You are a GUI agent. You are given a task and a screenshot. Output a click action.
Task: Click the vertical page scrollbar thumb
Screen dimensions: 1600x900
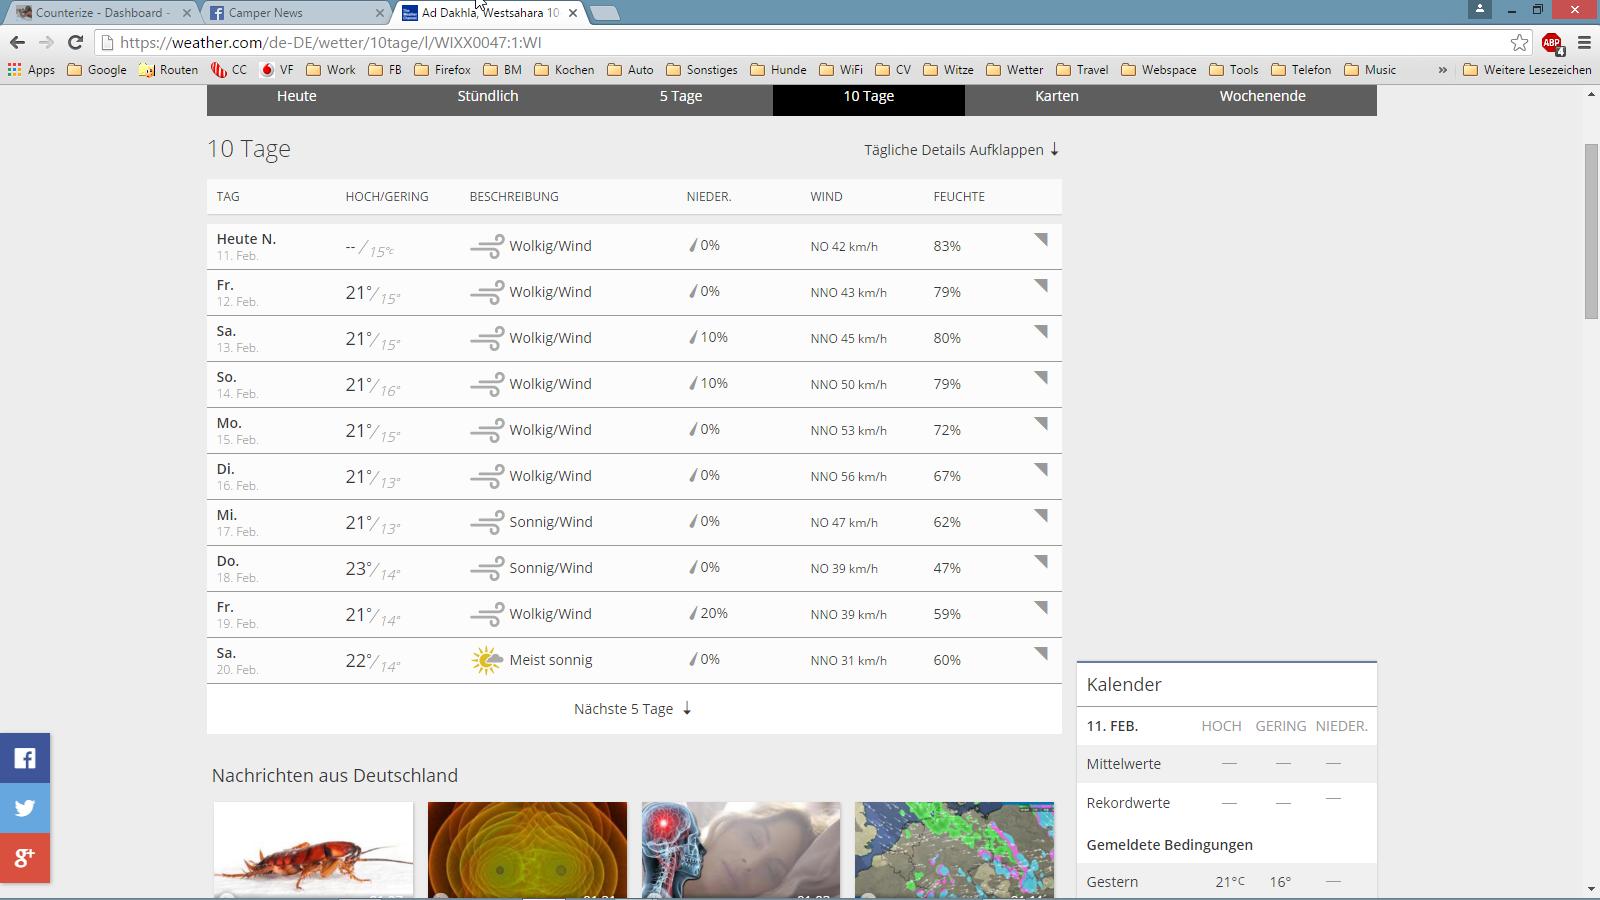coord(1591,232)
